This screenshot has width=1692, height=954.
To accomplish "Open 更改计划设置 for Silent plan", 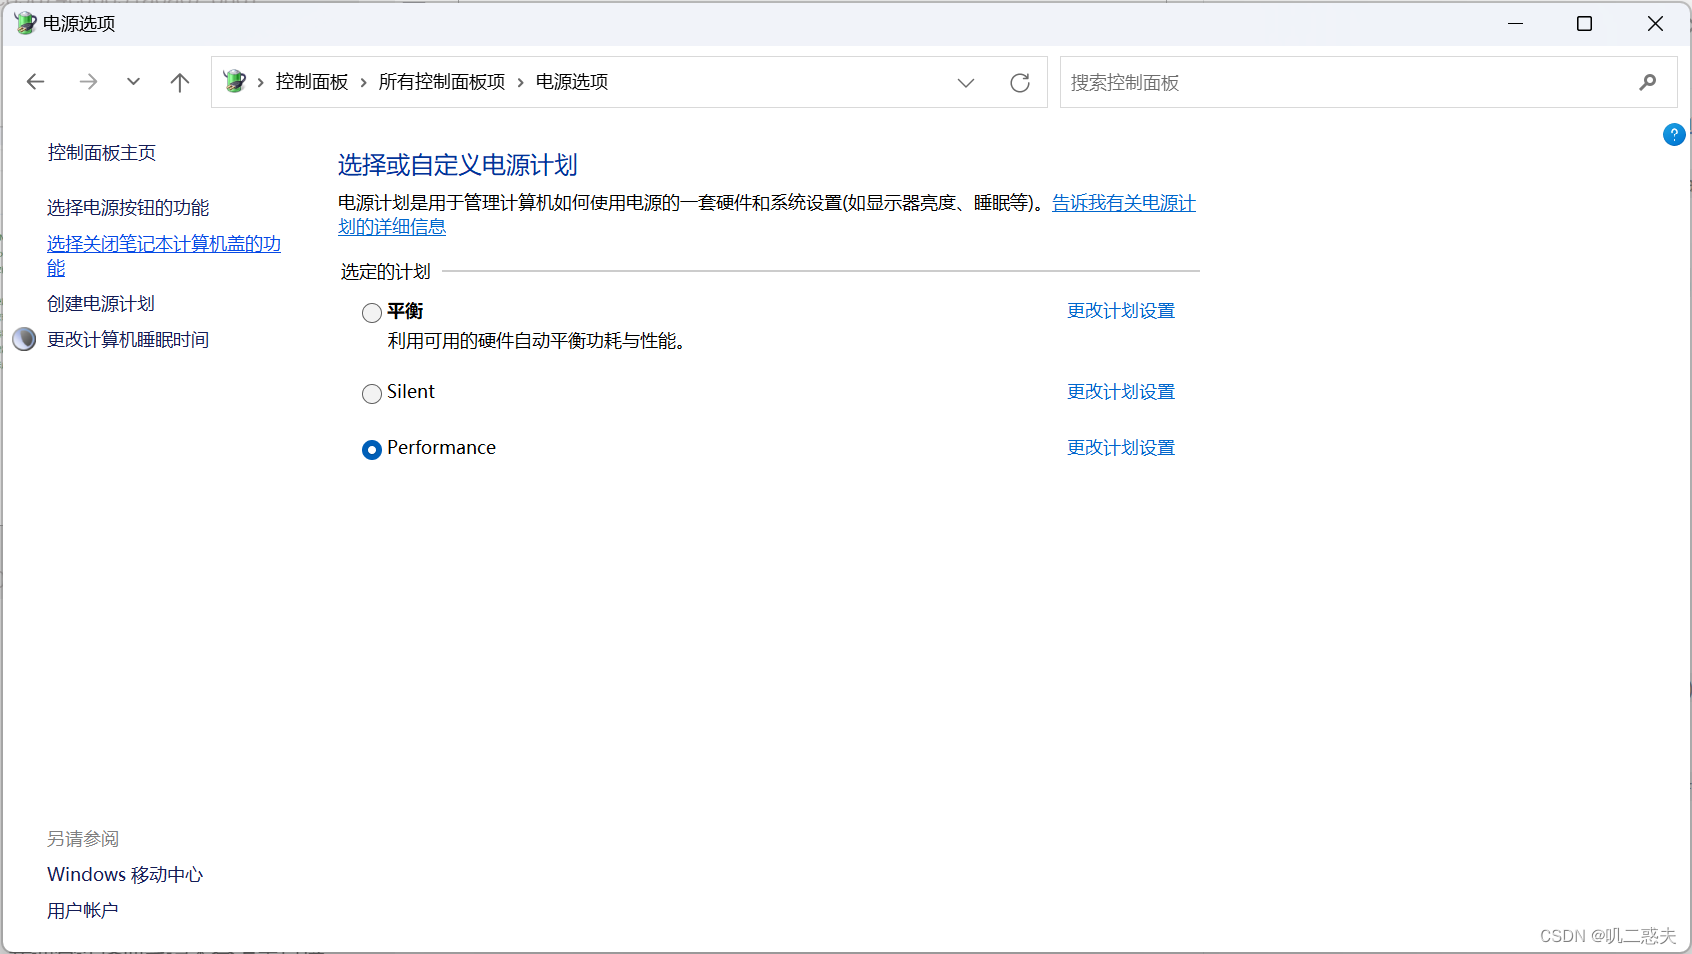I will point(1121,392).
